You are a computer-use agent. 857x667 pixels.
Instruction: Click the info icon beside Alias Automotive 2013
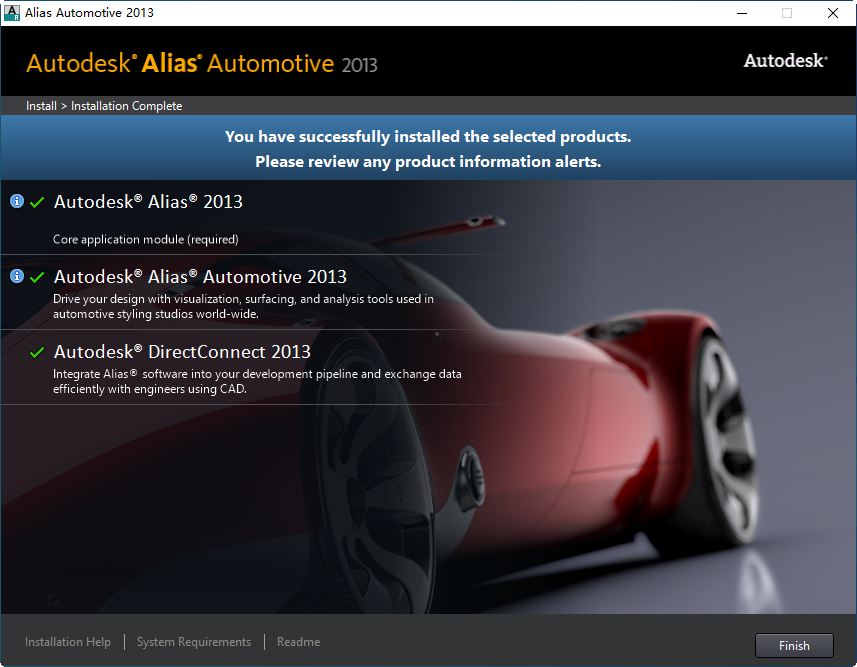[17, 276]
